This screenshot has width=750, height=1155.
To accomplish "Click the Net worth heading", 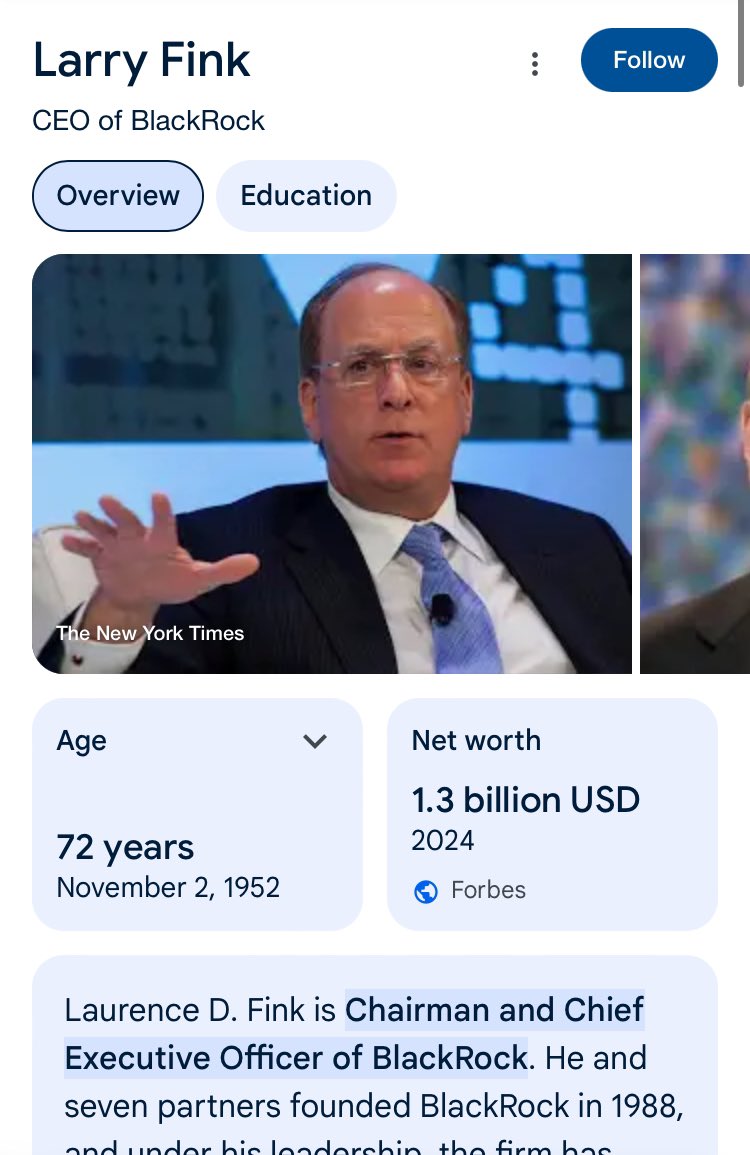I will point(476,740).
